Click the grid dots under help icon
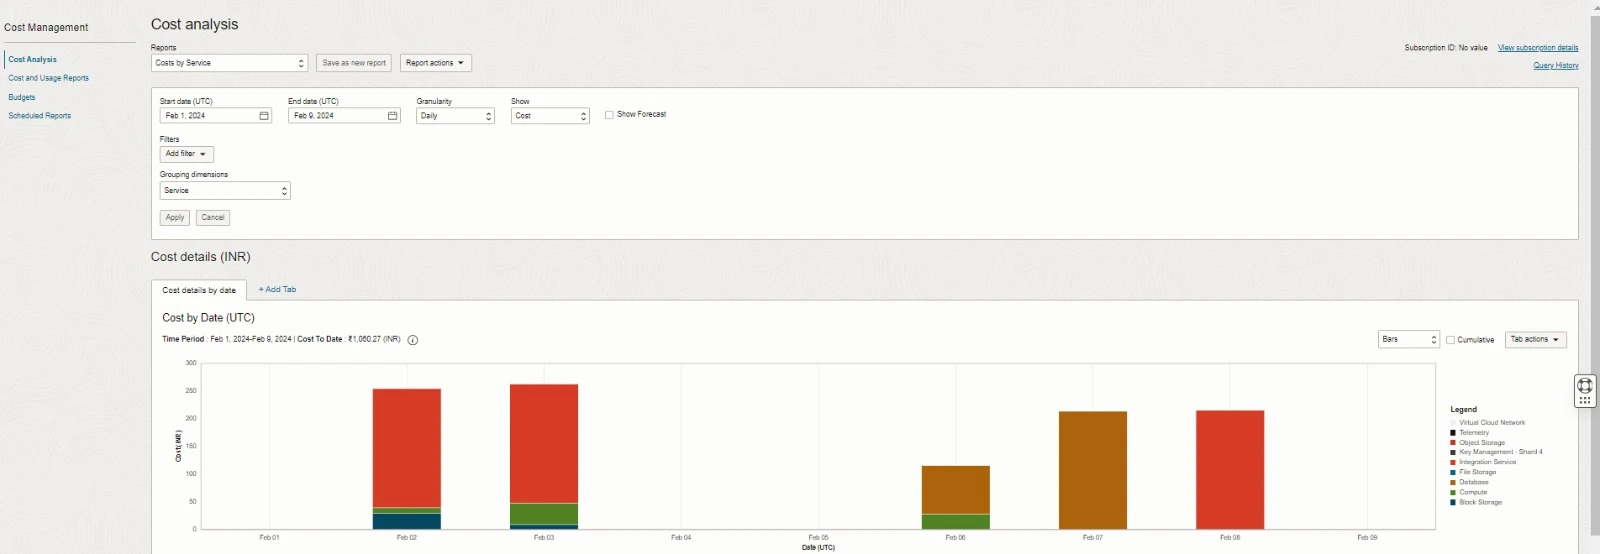Screen dimensions: 1600x554 pyautogui.click(x=1585, y=400)
